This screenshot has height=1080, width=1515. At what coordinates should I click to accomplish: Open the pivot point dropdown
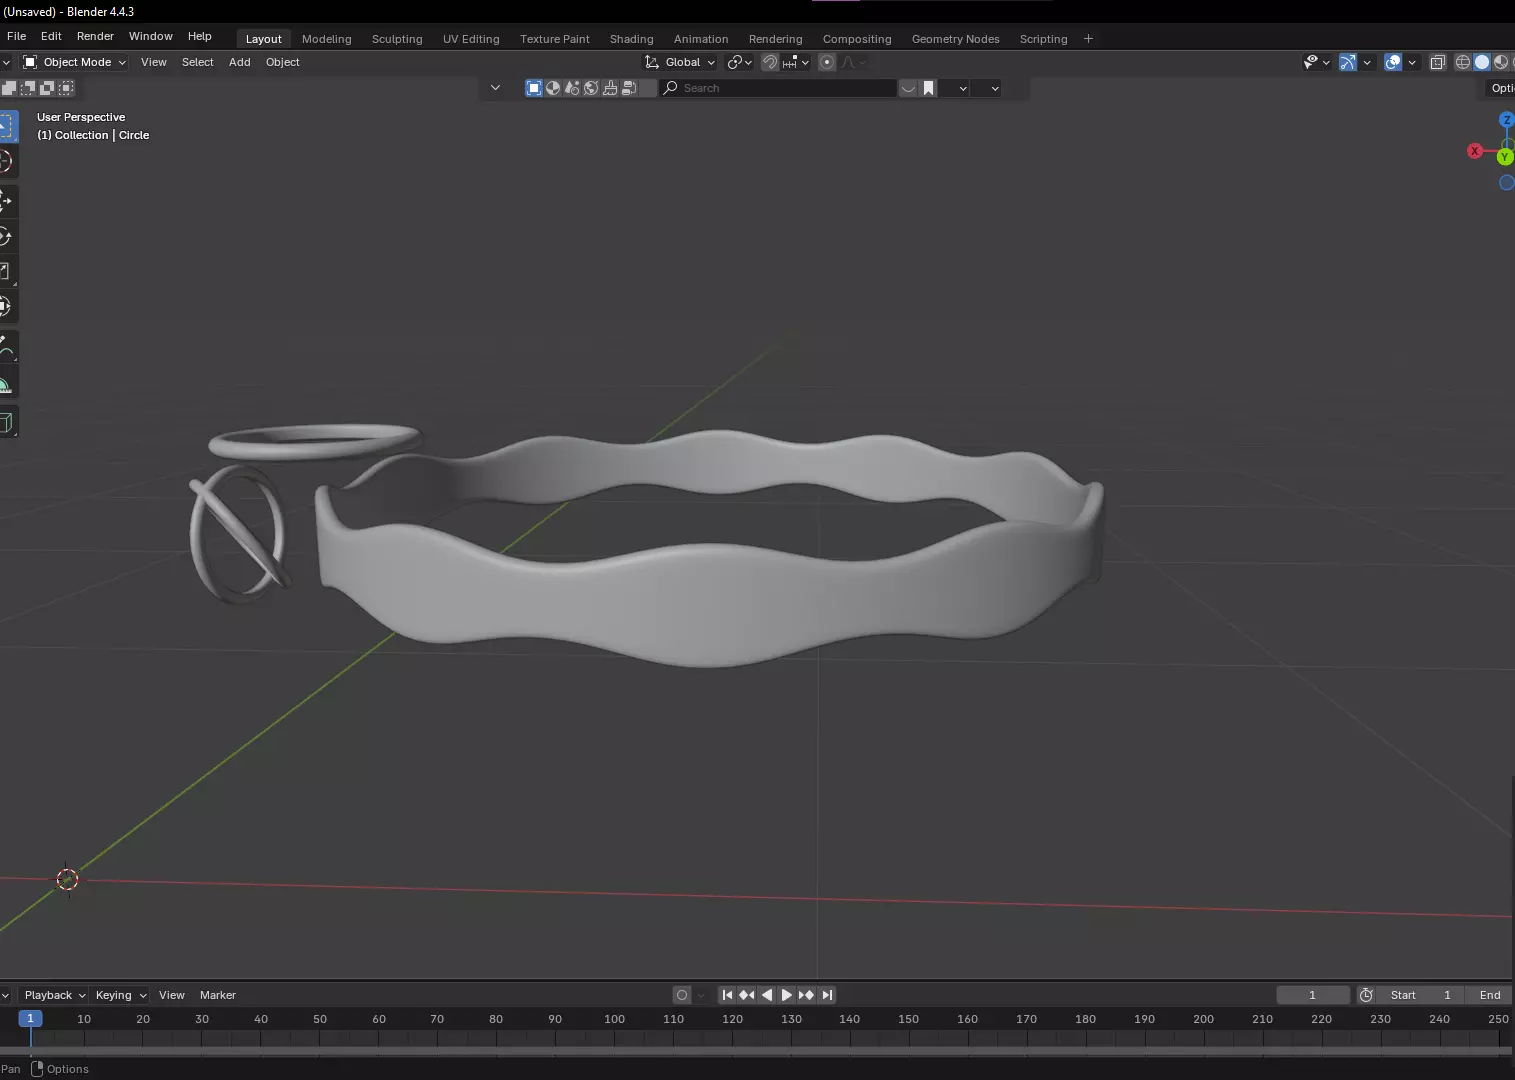pos(740,62)
